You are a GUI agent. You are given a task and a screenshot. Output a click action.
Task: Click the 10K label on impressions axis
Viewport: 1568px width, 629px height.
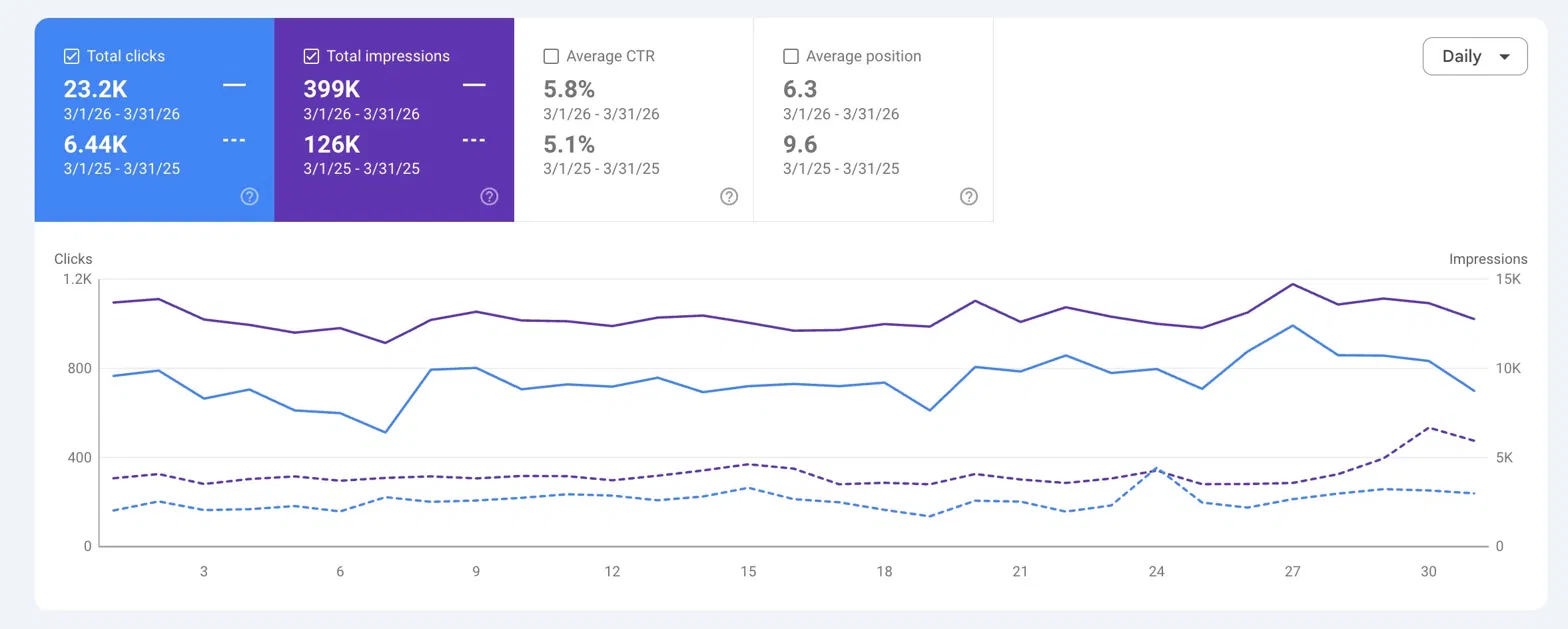coord(1507,369)
